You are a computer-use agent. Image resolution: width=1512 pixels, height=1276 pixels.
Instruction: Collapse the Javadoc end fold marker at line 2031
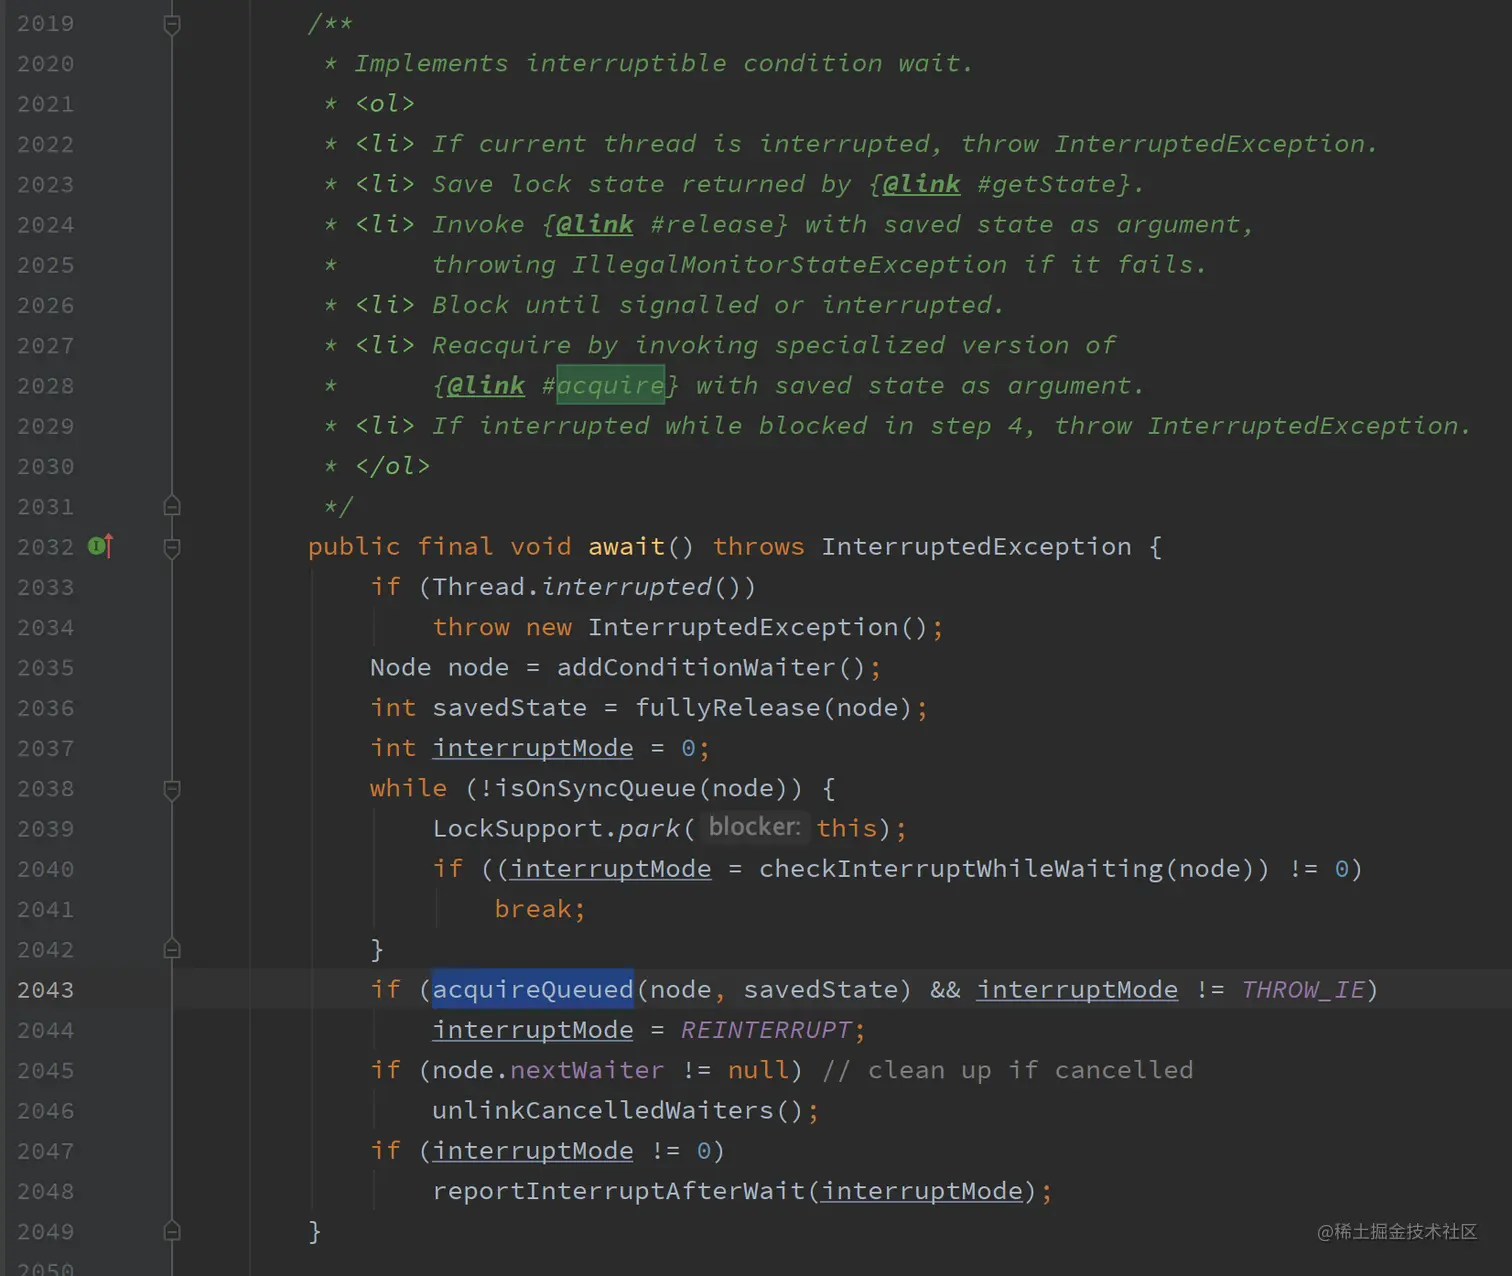pyautogui.click(x=172, y=506)
